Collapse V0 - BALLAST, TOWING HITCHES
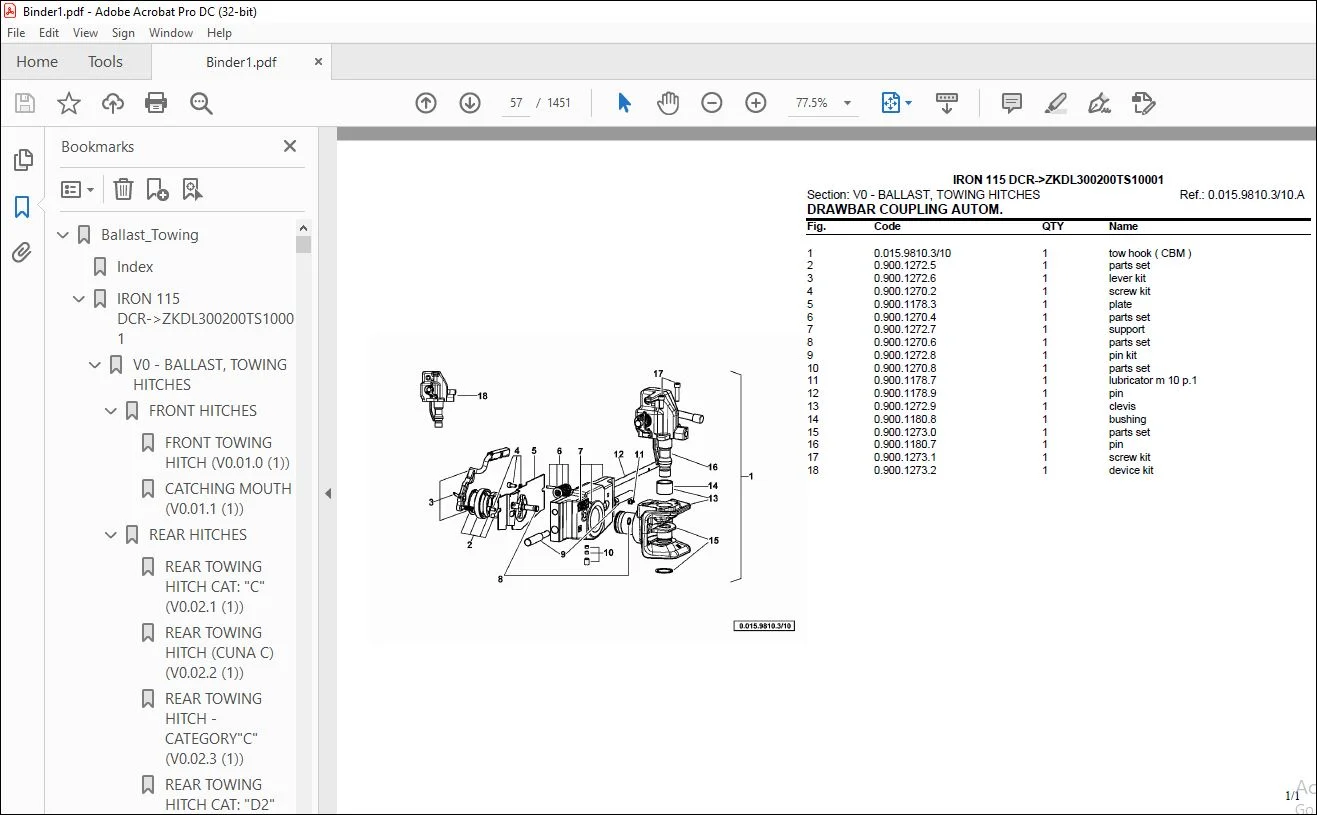Viewport: 1317px width, 815px height. [96, 365]
